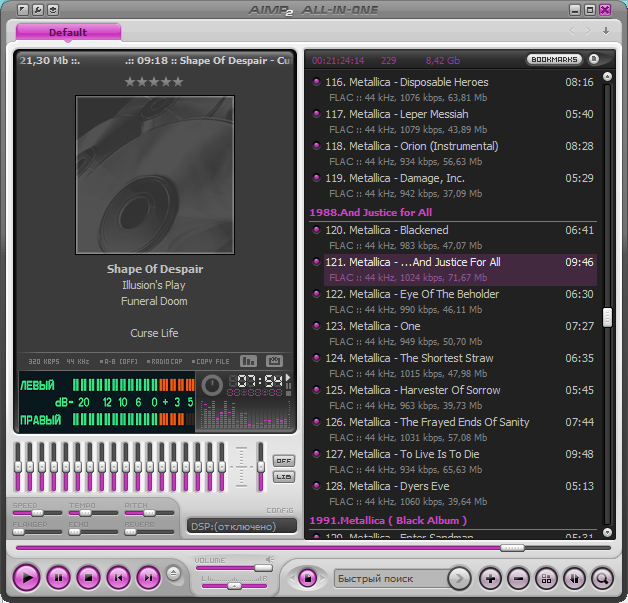
Task: Click the SPEED slider handle
Action: click(37, 513)
